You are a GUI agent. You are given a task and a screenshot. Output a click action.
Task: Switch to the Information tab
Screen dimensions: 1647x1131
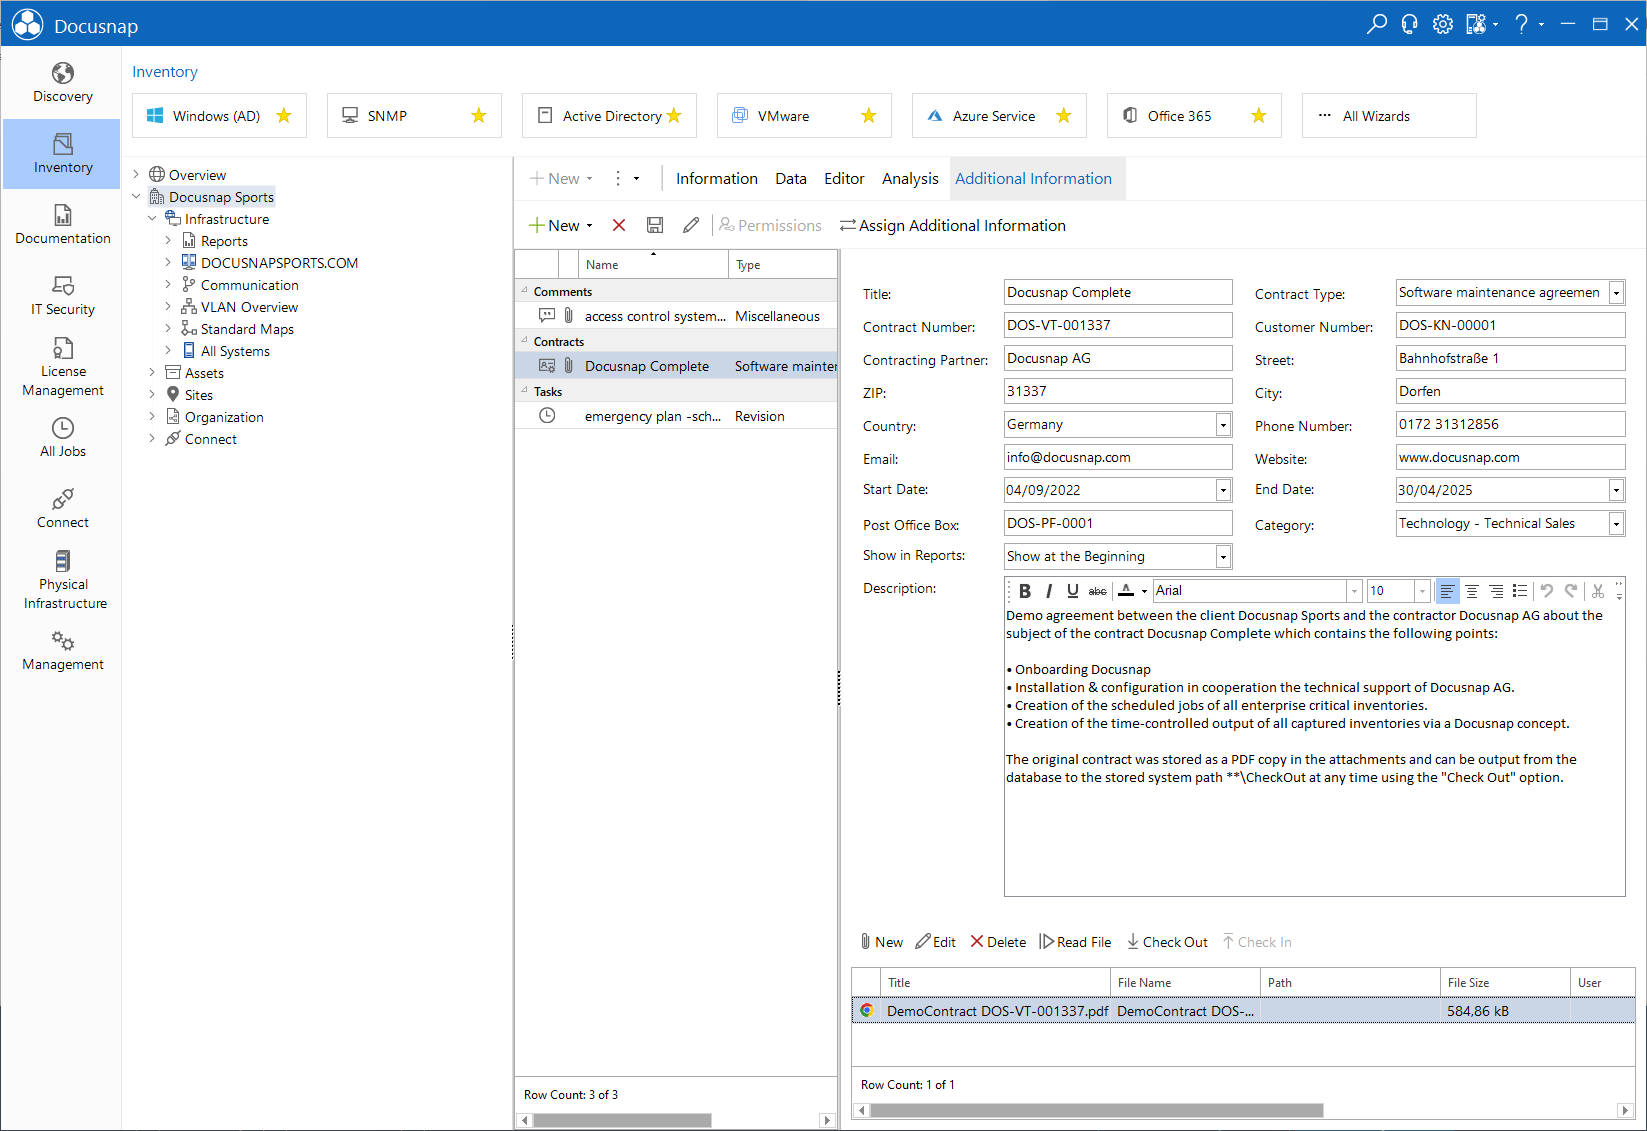(x=717, y=178)
